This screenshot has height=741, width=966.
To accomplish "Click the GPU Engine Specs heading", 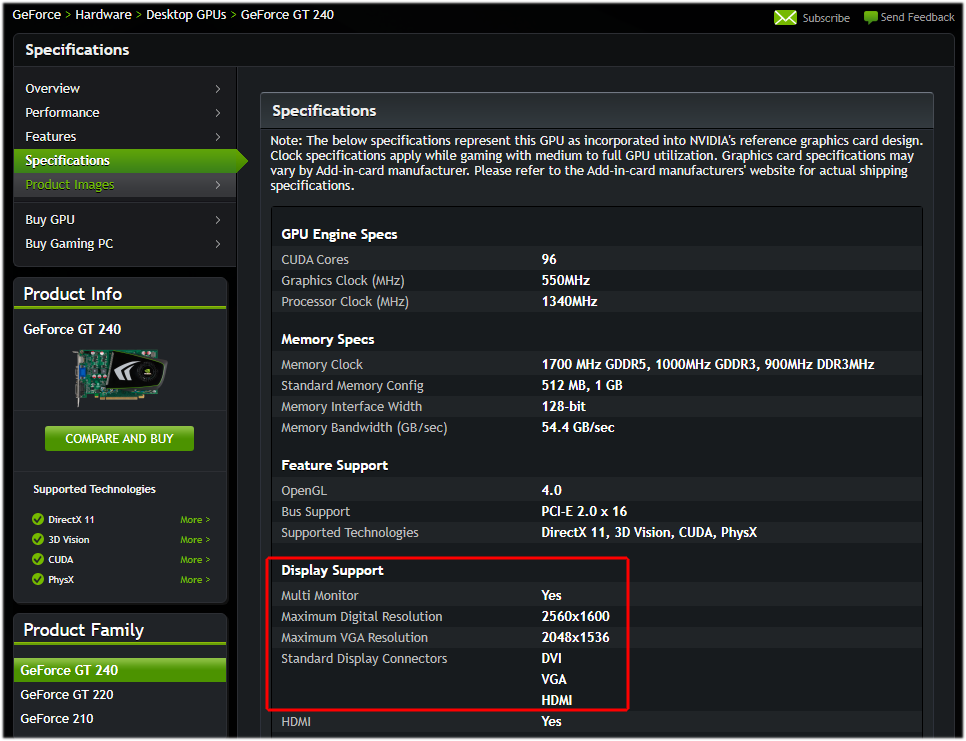I will (x=339, y=234).
